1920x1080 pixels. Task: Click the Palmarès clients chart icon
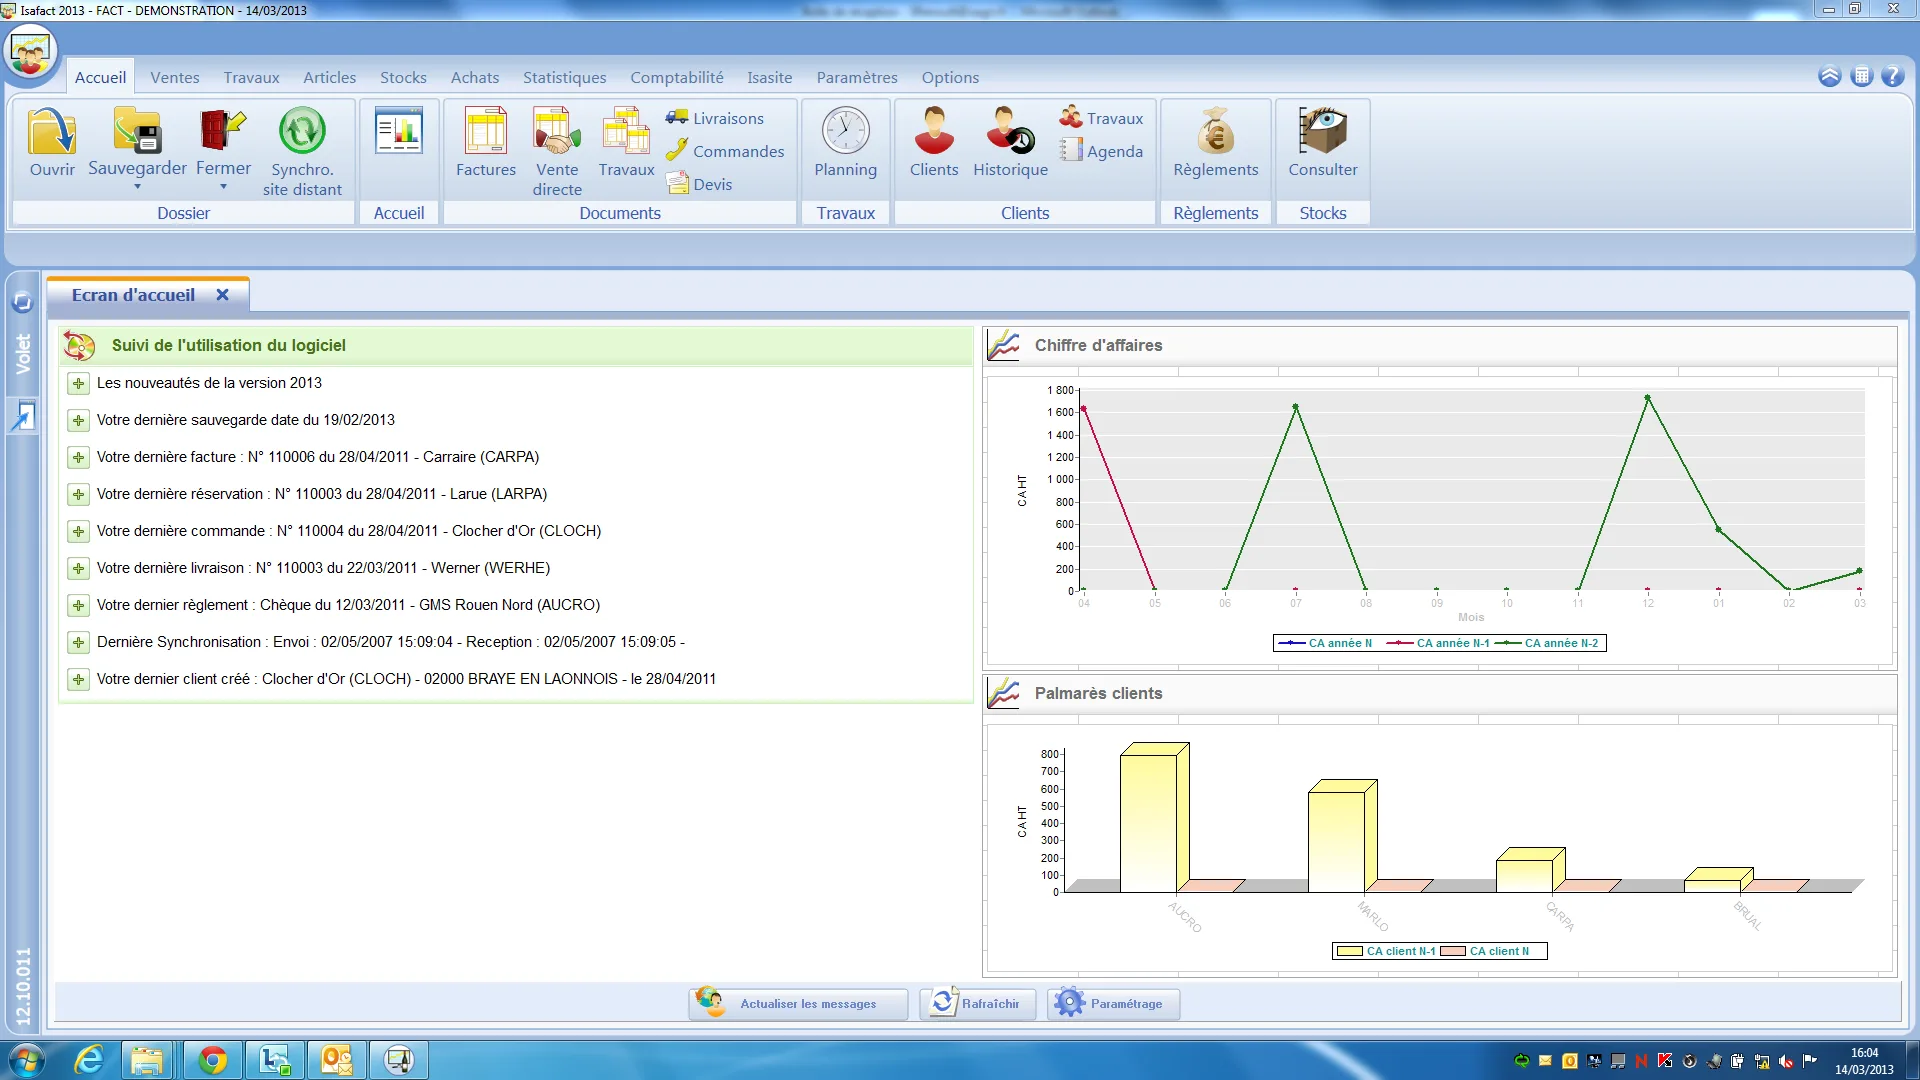1003,694
